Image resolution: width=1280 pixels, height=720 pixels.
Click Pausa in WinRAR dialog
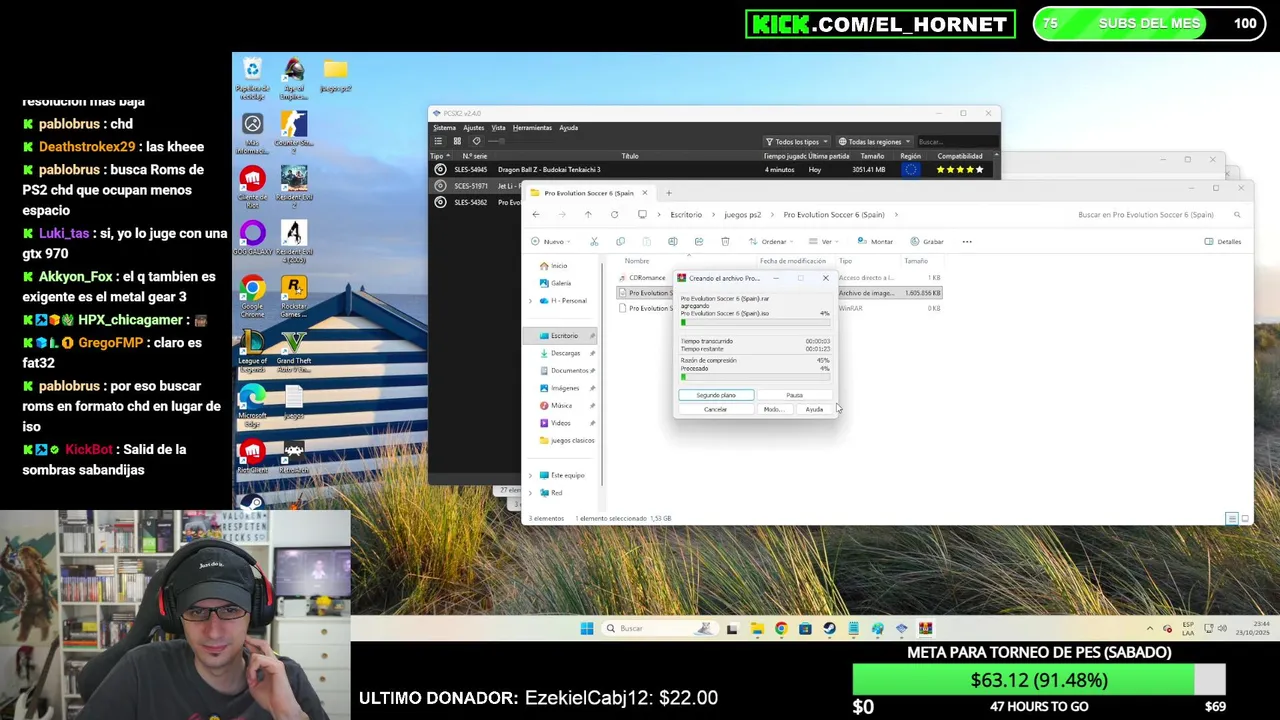point(794,395)
